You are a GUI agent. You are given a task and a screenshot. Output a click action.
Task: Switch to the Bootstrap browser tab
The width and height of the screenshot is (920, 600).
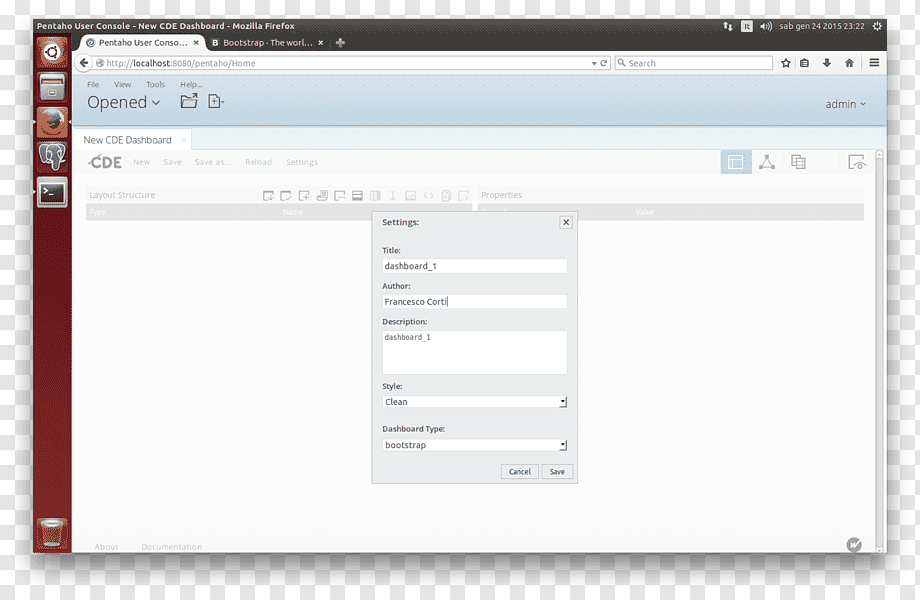(268, 43)
